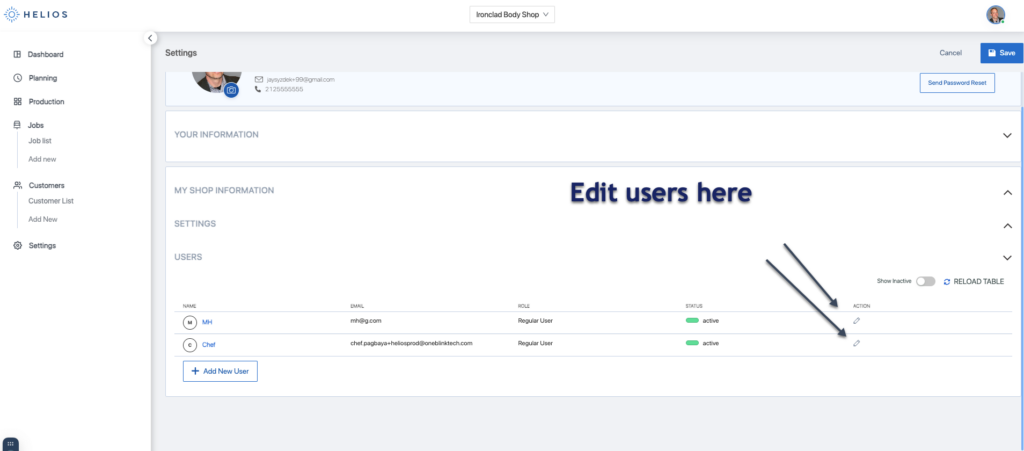Collapse My Shop Information chevron
Image resolution: width=1024 pixels, height=451 pixels.
click(1007, 192)
